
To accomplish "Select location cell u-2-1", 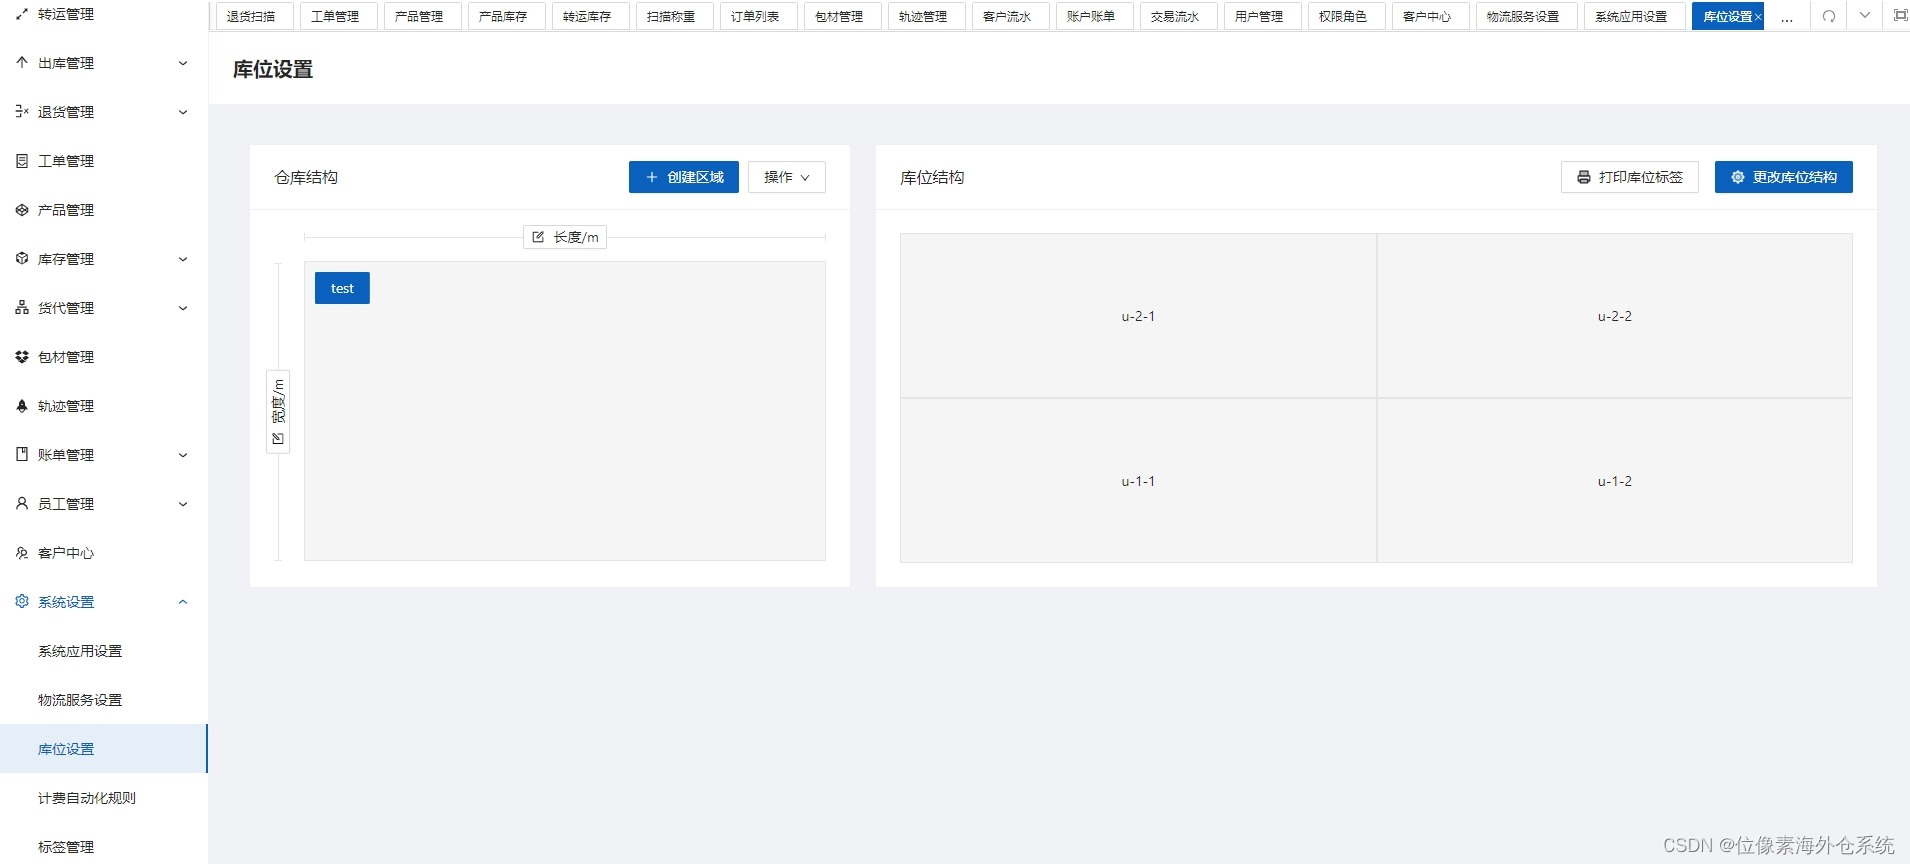I will point(1138,316).
